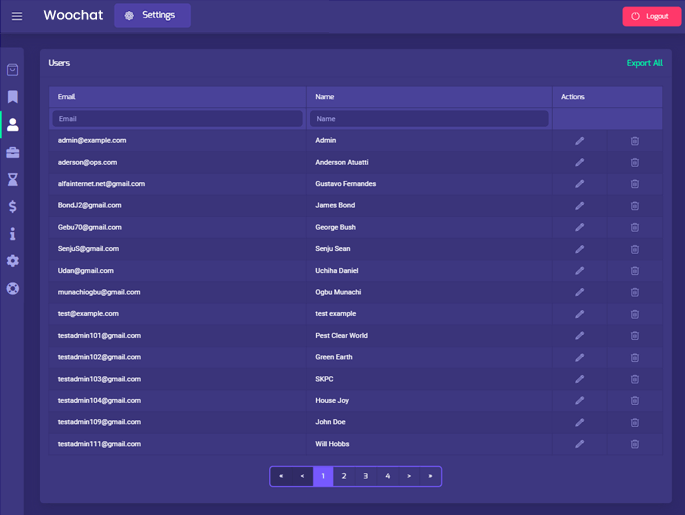Select the briefcase sidebar icon
This screenshot has height=515, width=685.
pos(12,152)
